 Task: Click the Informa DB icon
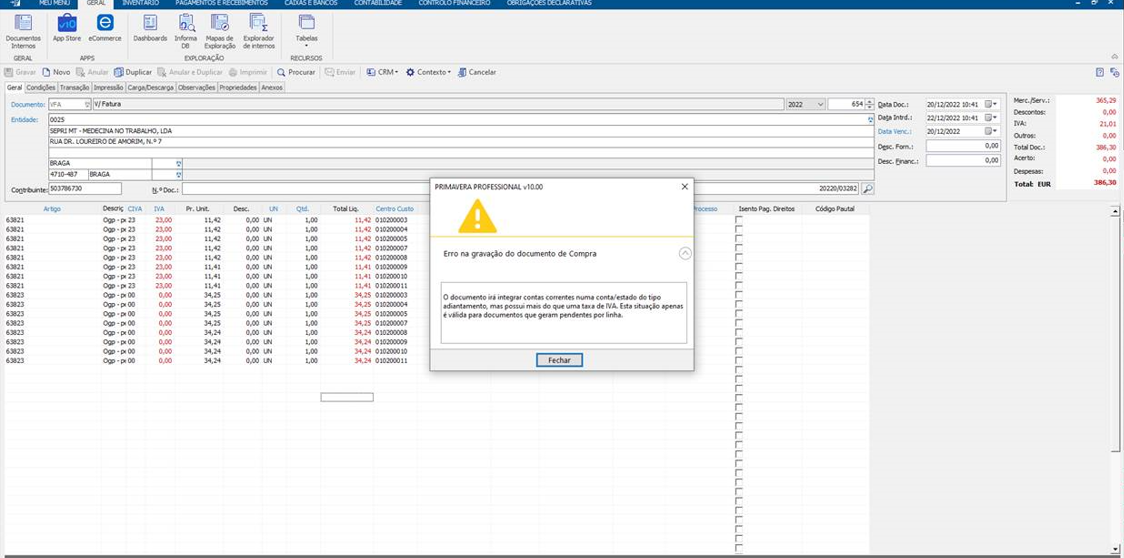pos(186,29)
